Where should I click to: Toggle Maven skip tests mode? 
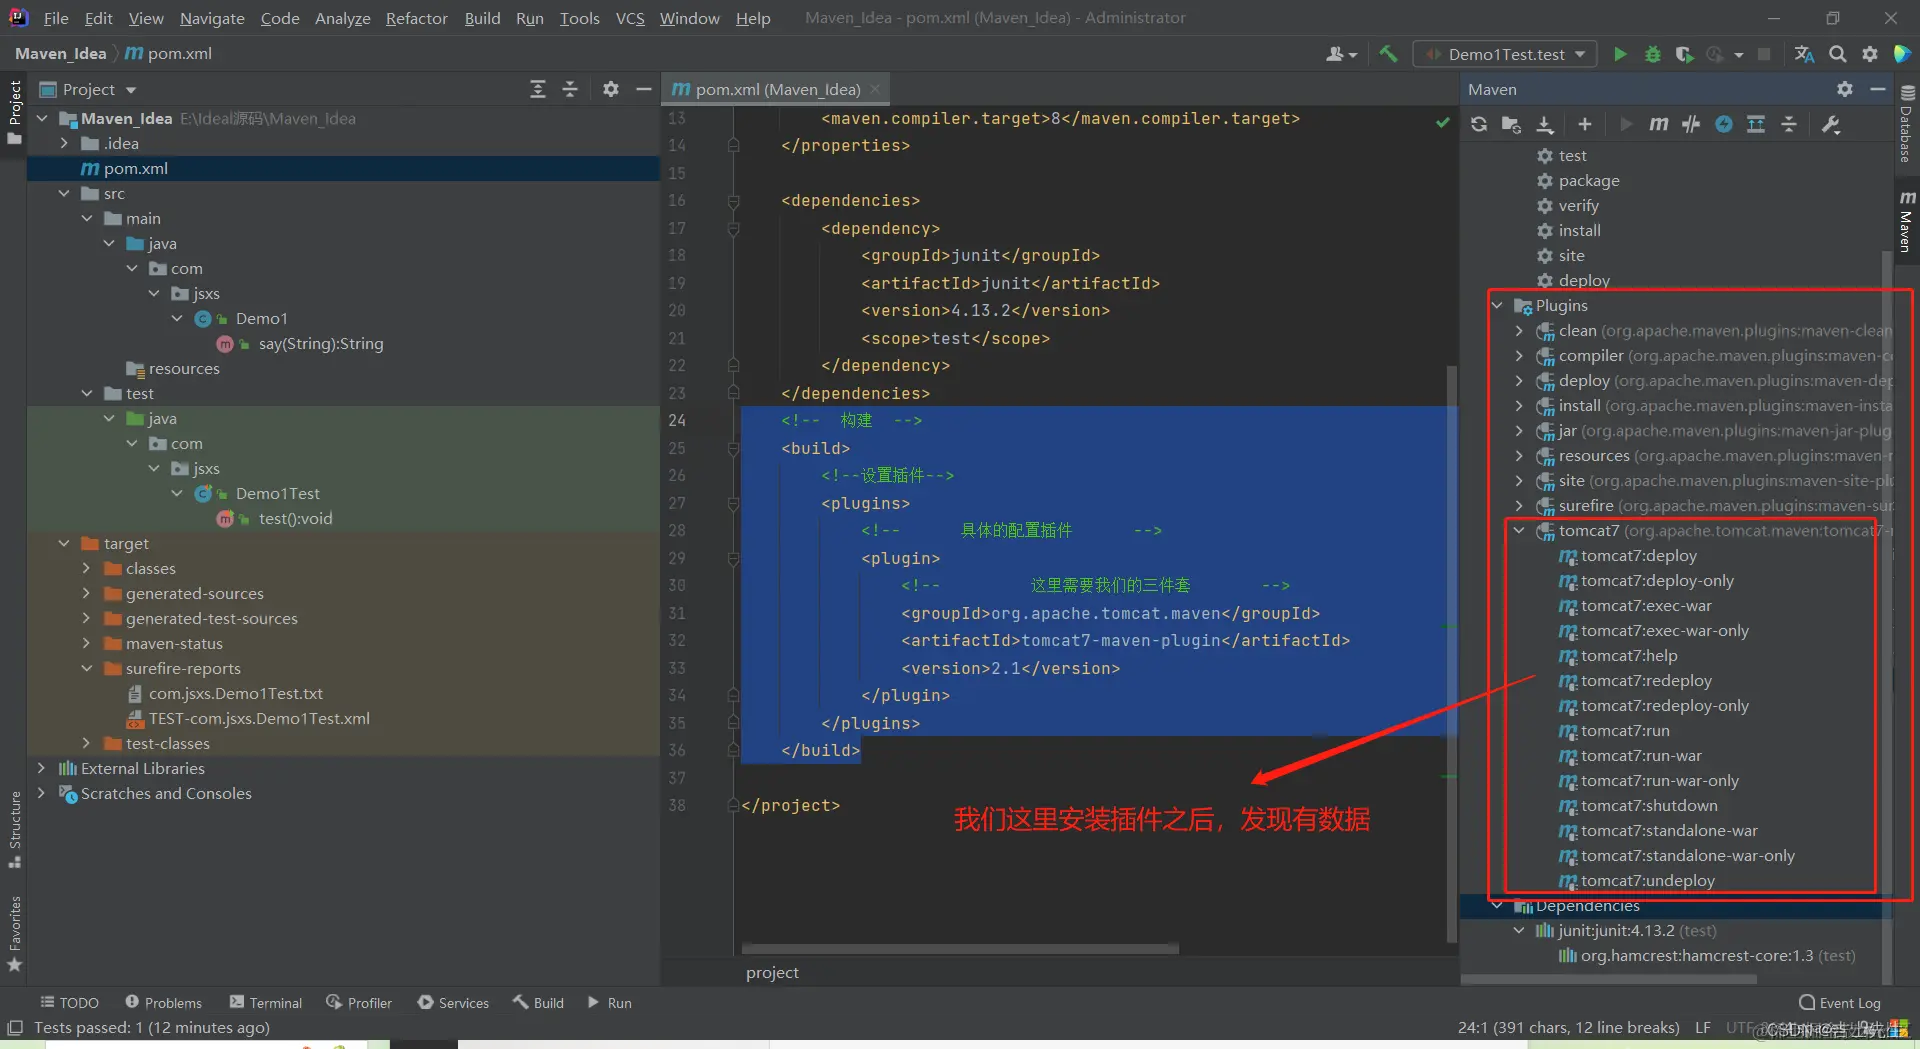[x=1724, y=124]
